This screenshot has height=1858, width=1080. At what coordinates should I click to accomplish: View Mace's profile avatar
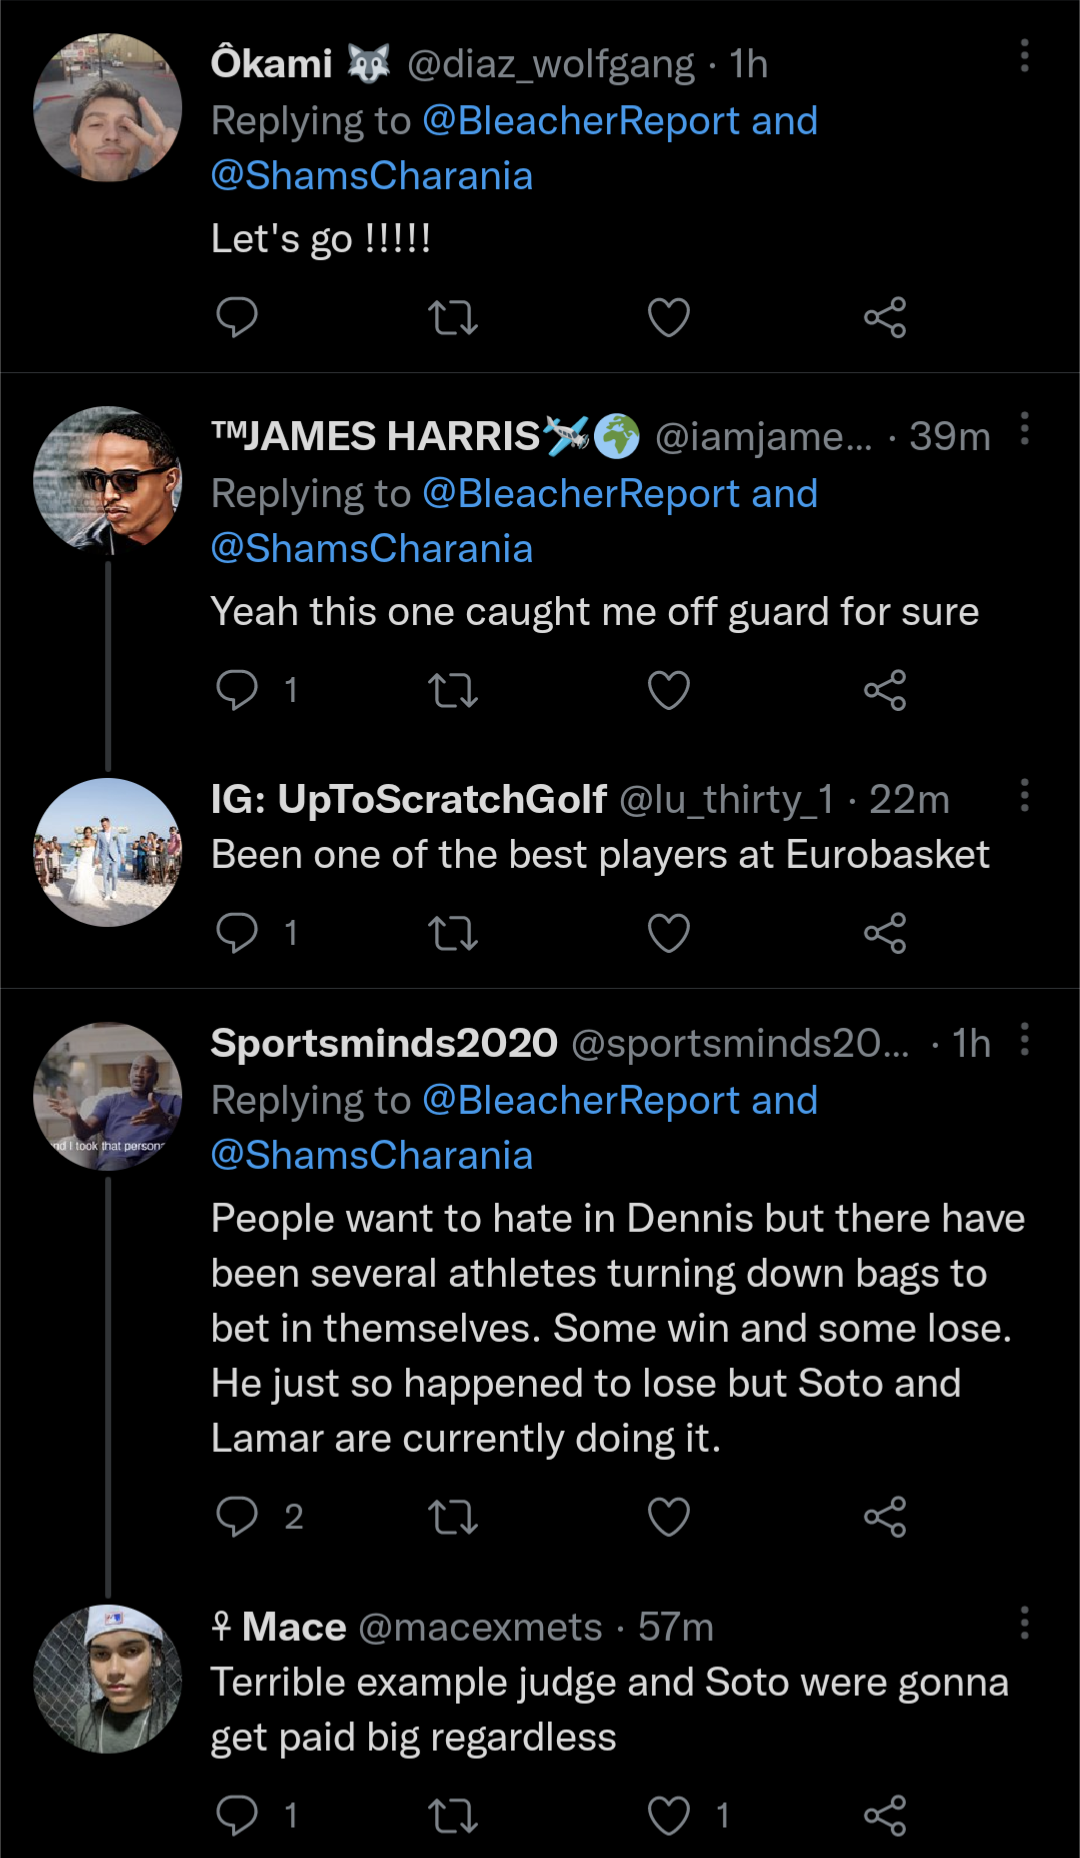click(108, 1679)
